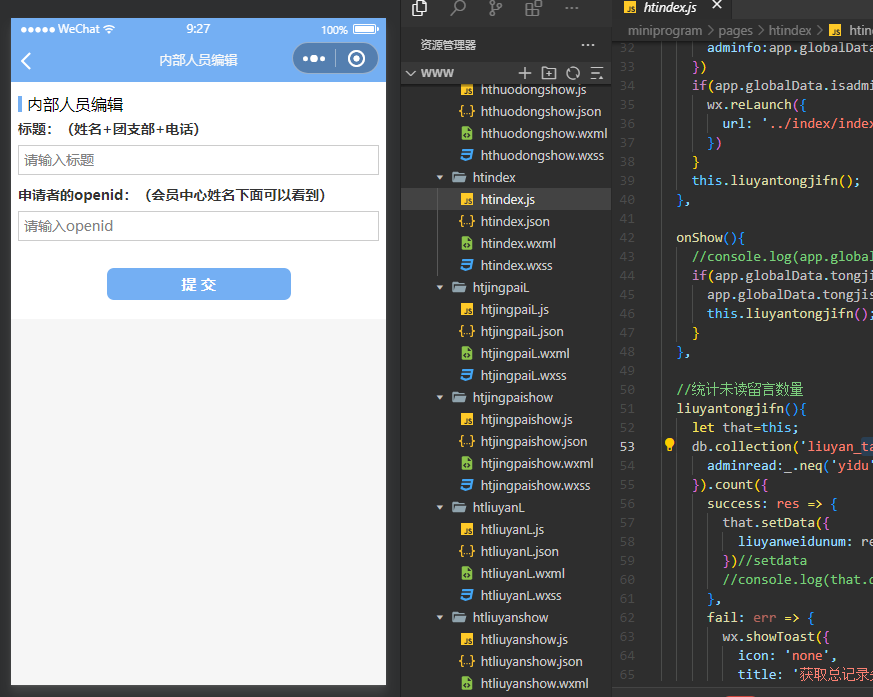The width and height of the screenshot is (873, 697).
Task: Click the new file plus icon
Action: (524, 73)
